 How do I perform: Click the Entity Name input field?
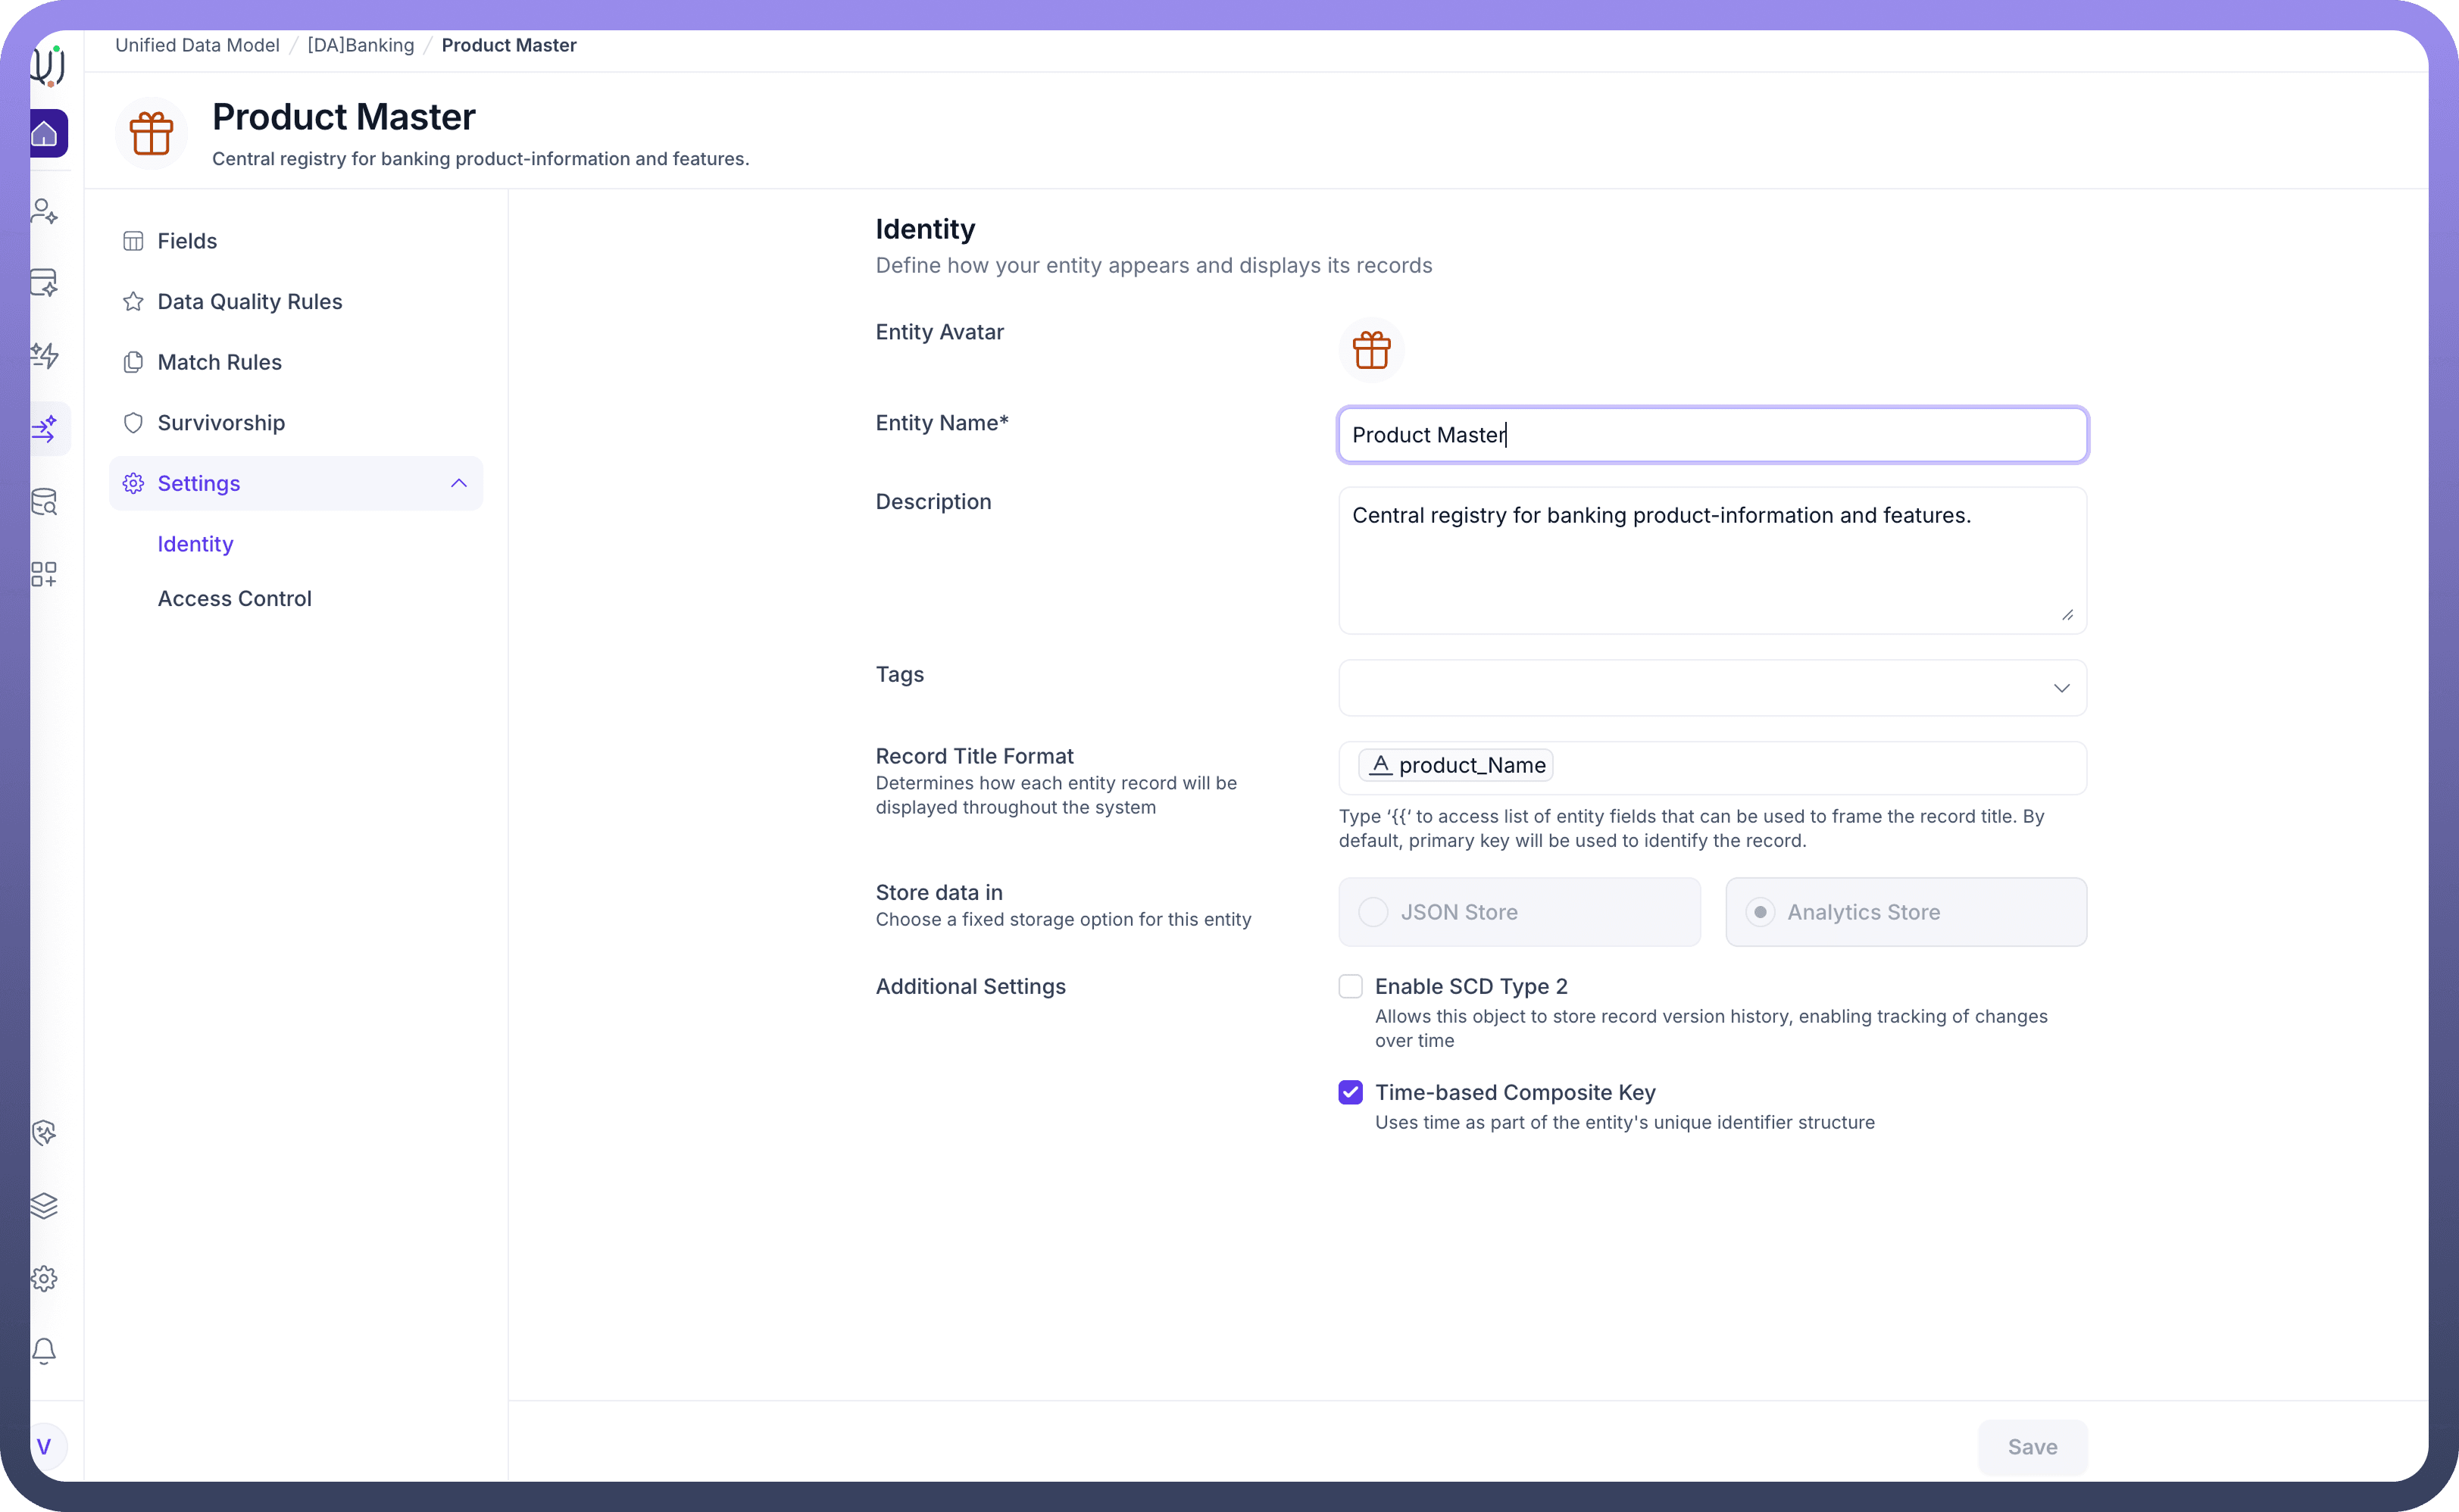pyautogui.click(x=1711, y=435)
